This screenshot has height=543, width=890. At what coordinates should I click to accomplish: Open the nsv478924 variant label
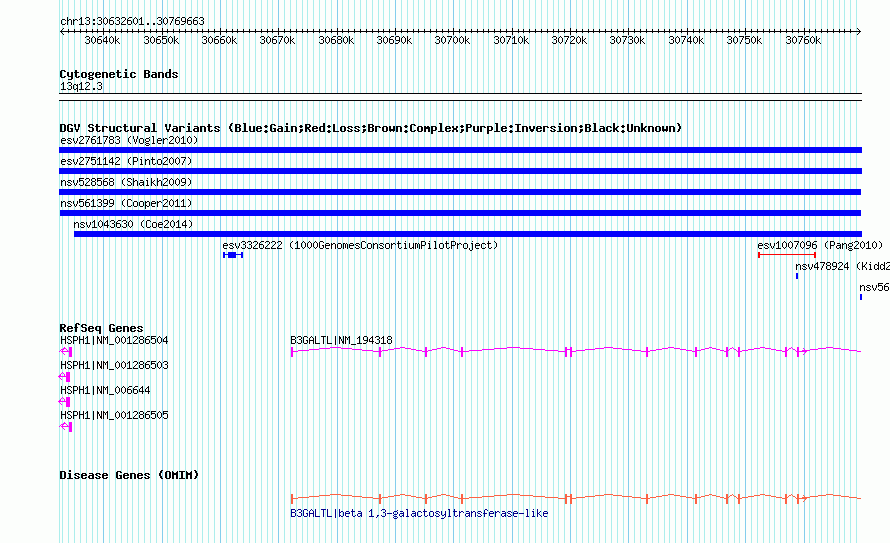click(x=842, y=266)
